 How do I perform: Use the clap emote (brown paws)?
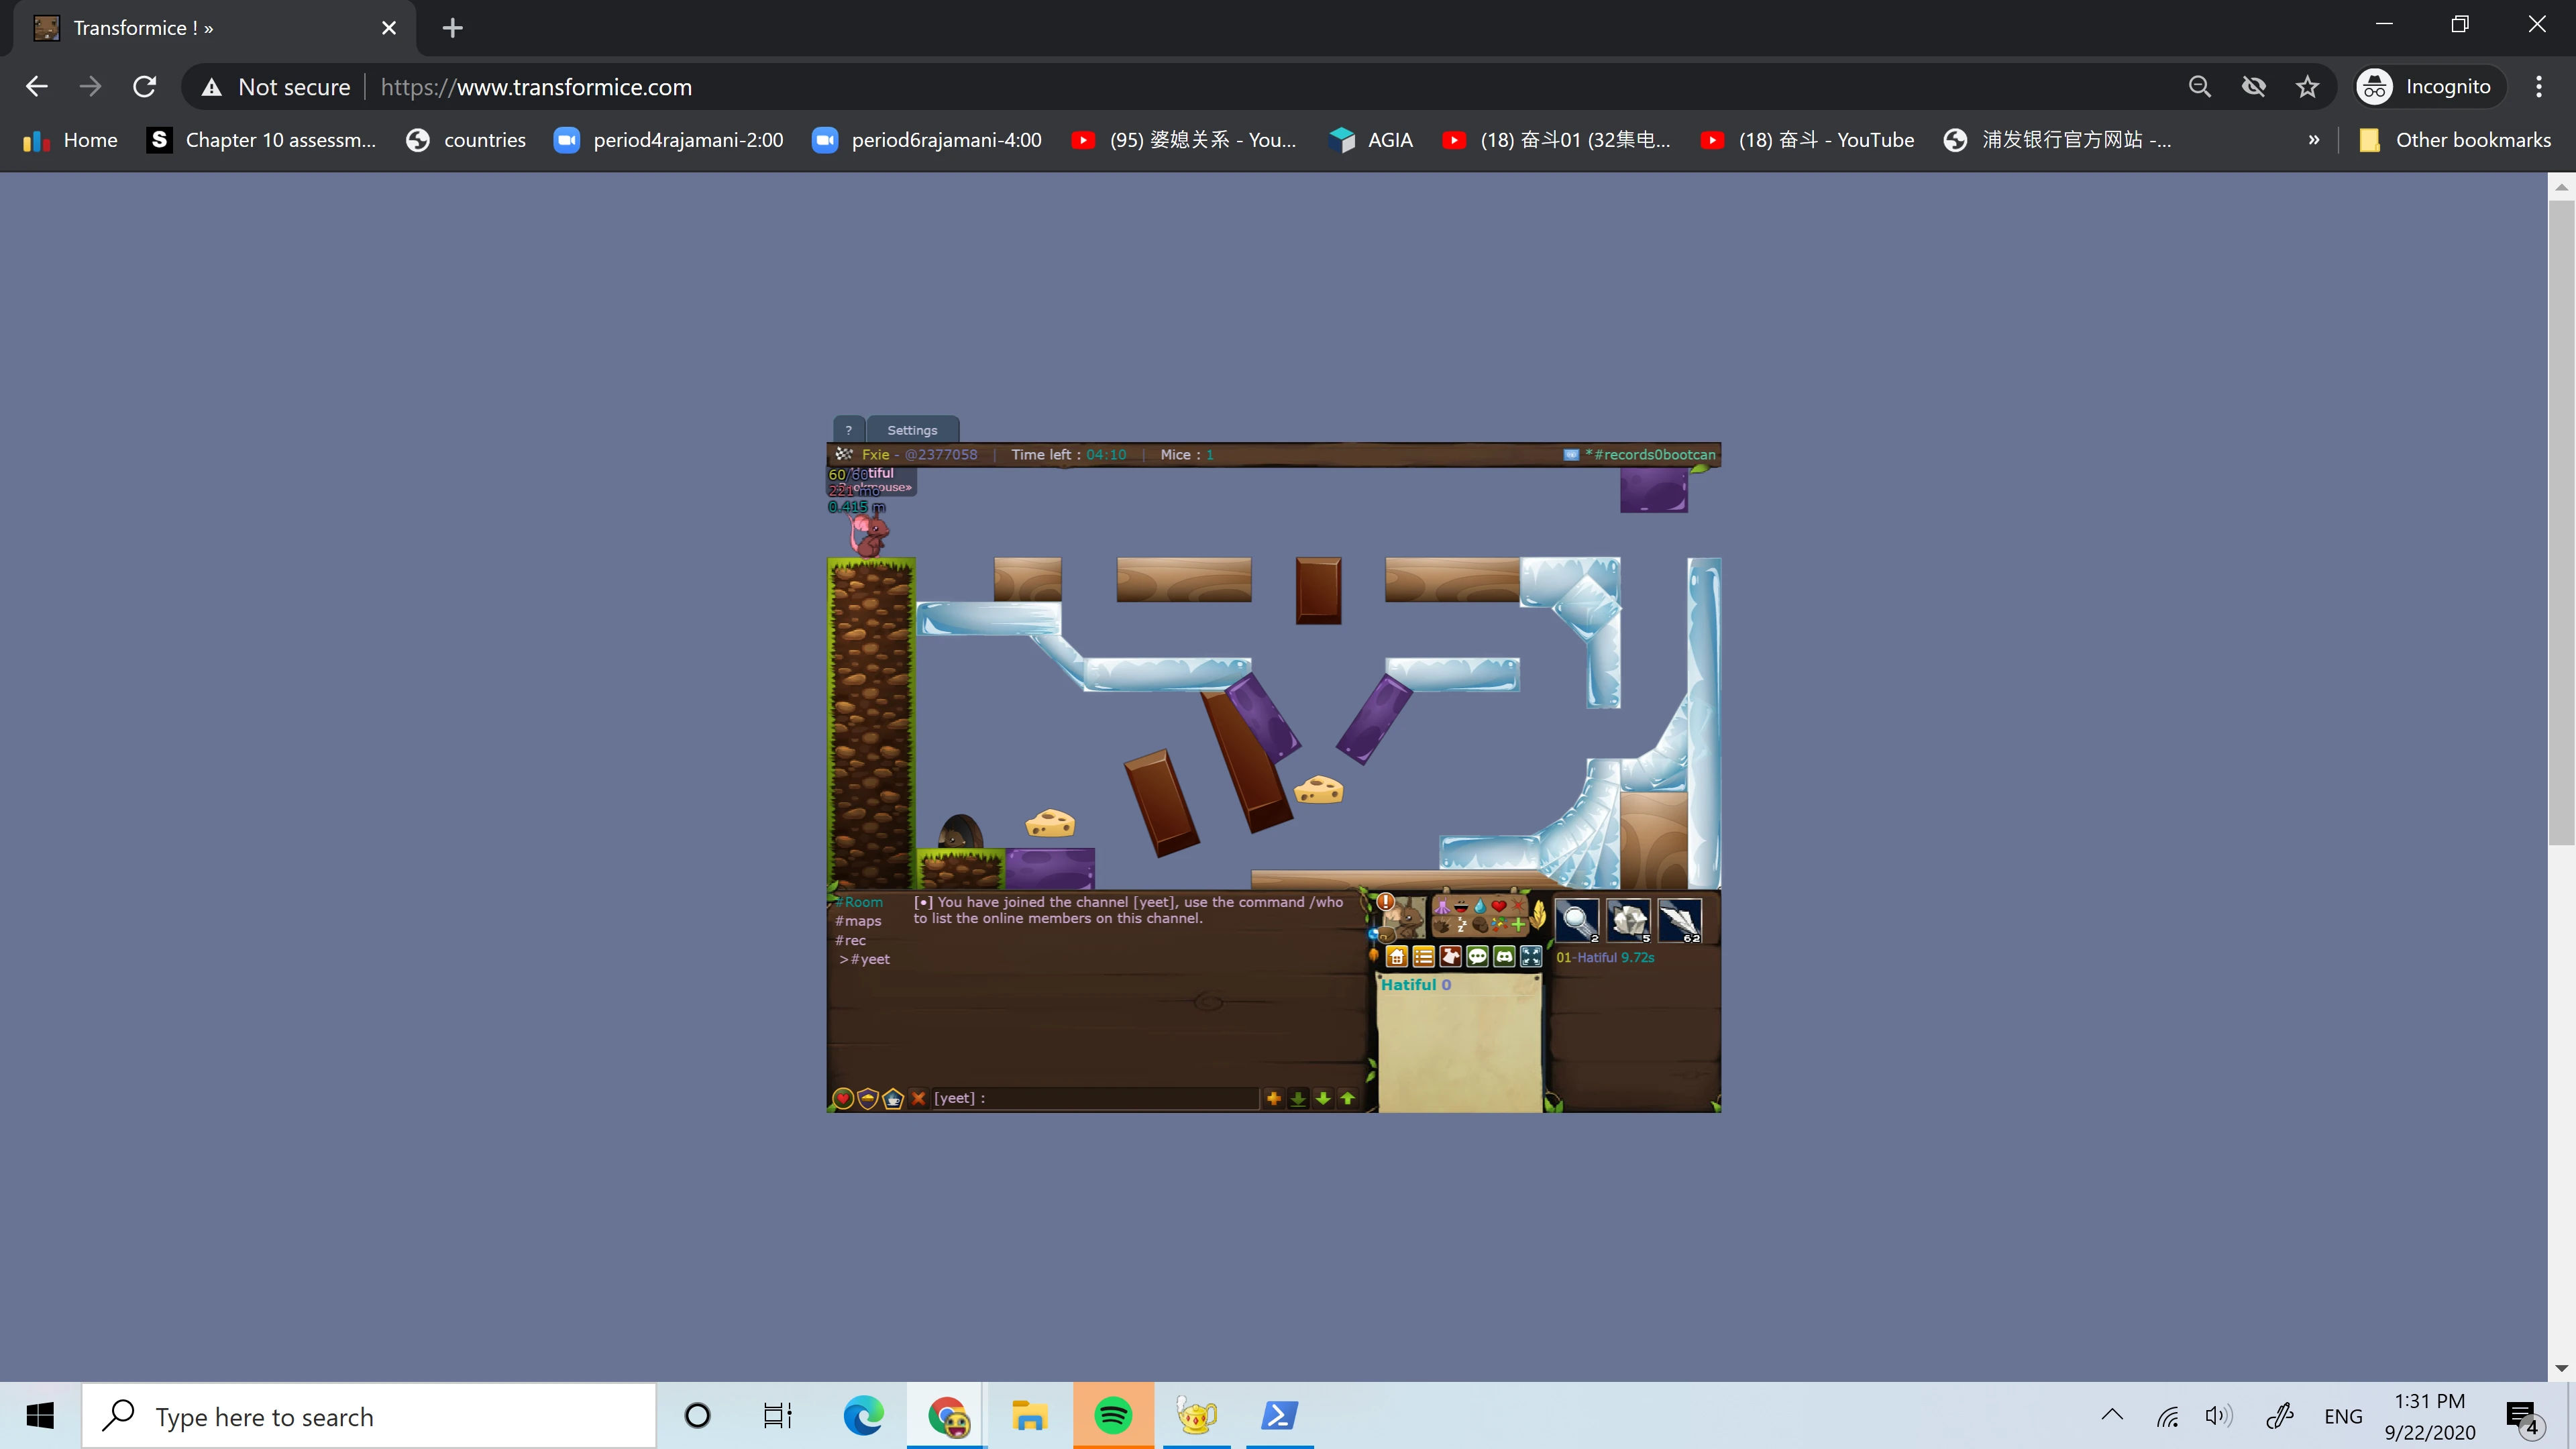pos(1442,925)
